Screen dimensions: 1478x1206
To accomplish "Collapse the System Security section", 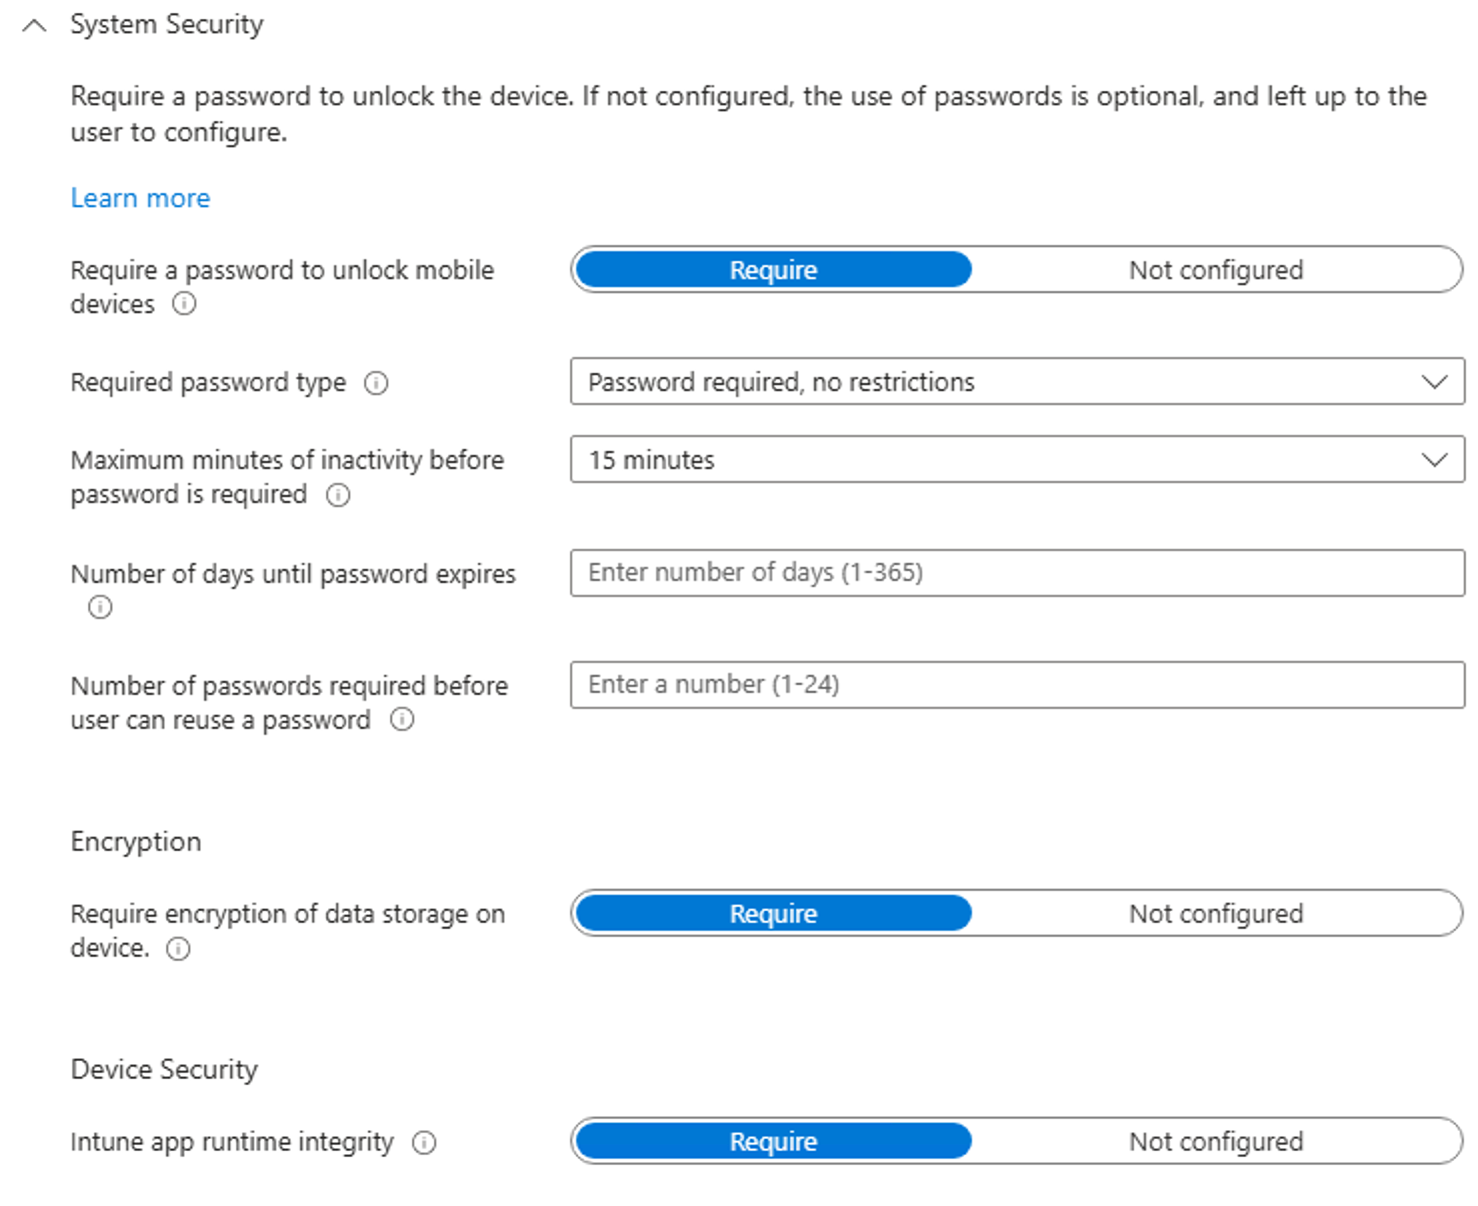I will 34,25.
